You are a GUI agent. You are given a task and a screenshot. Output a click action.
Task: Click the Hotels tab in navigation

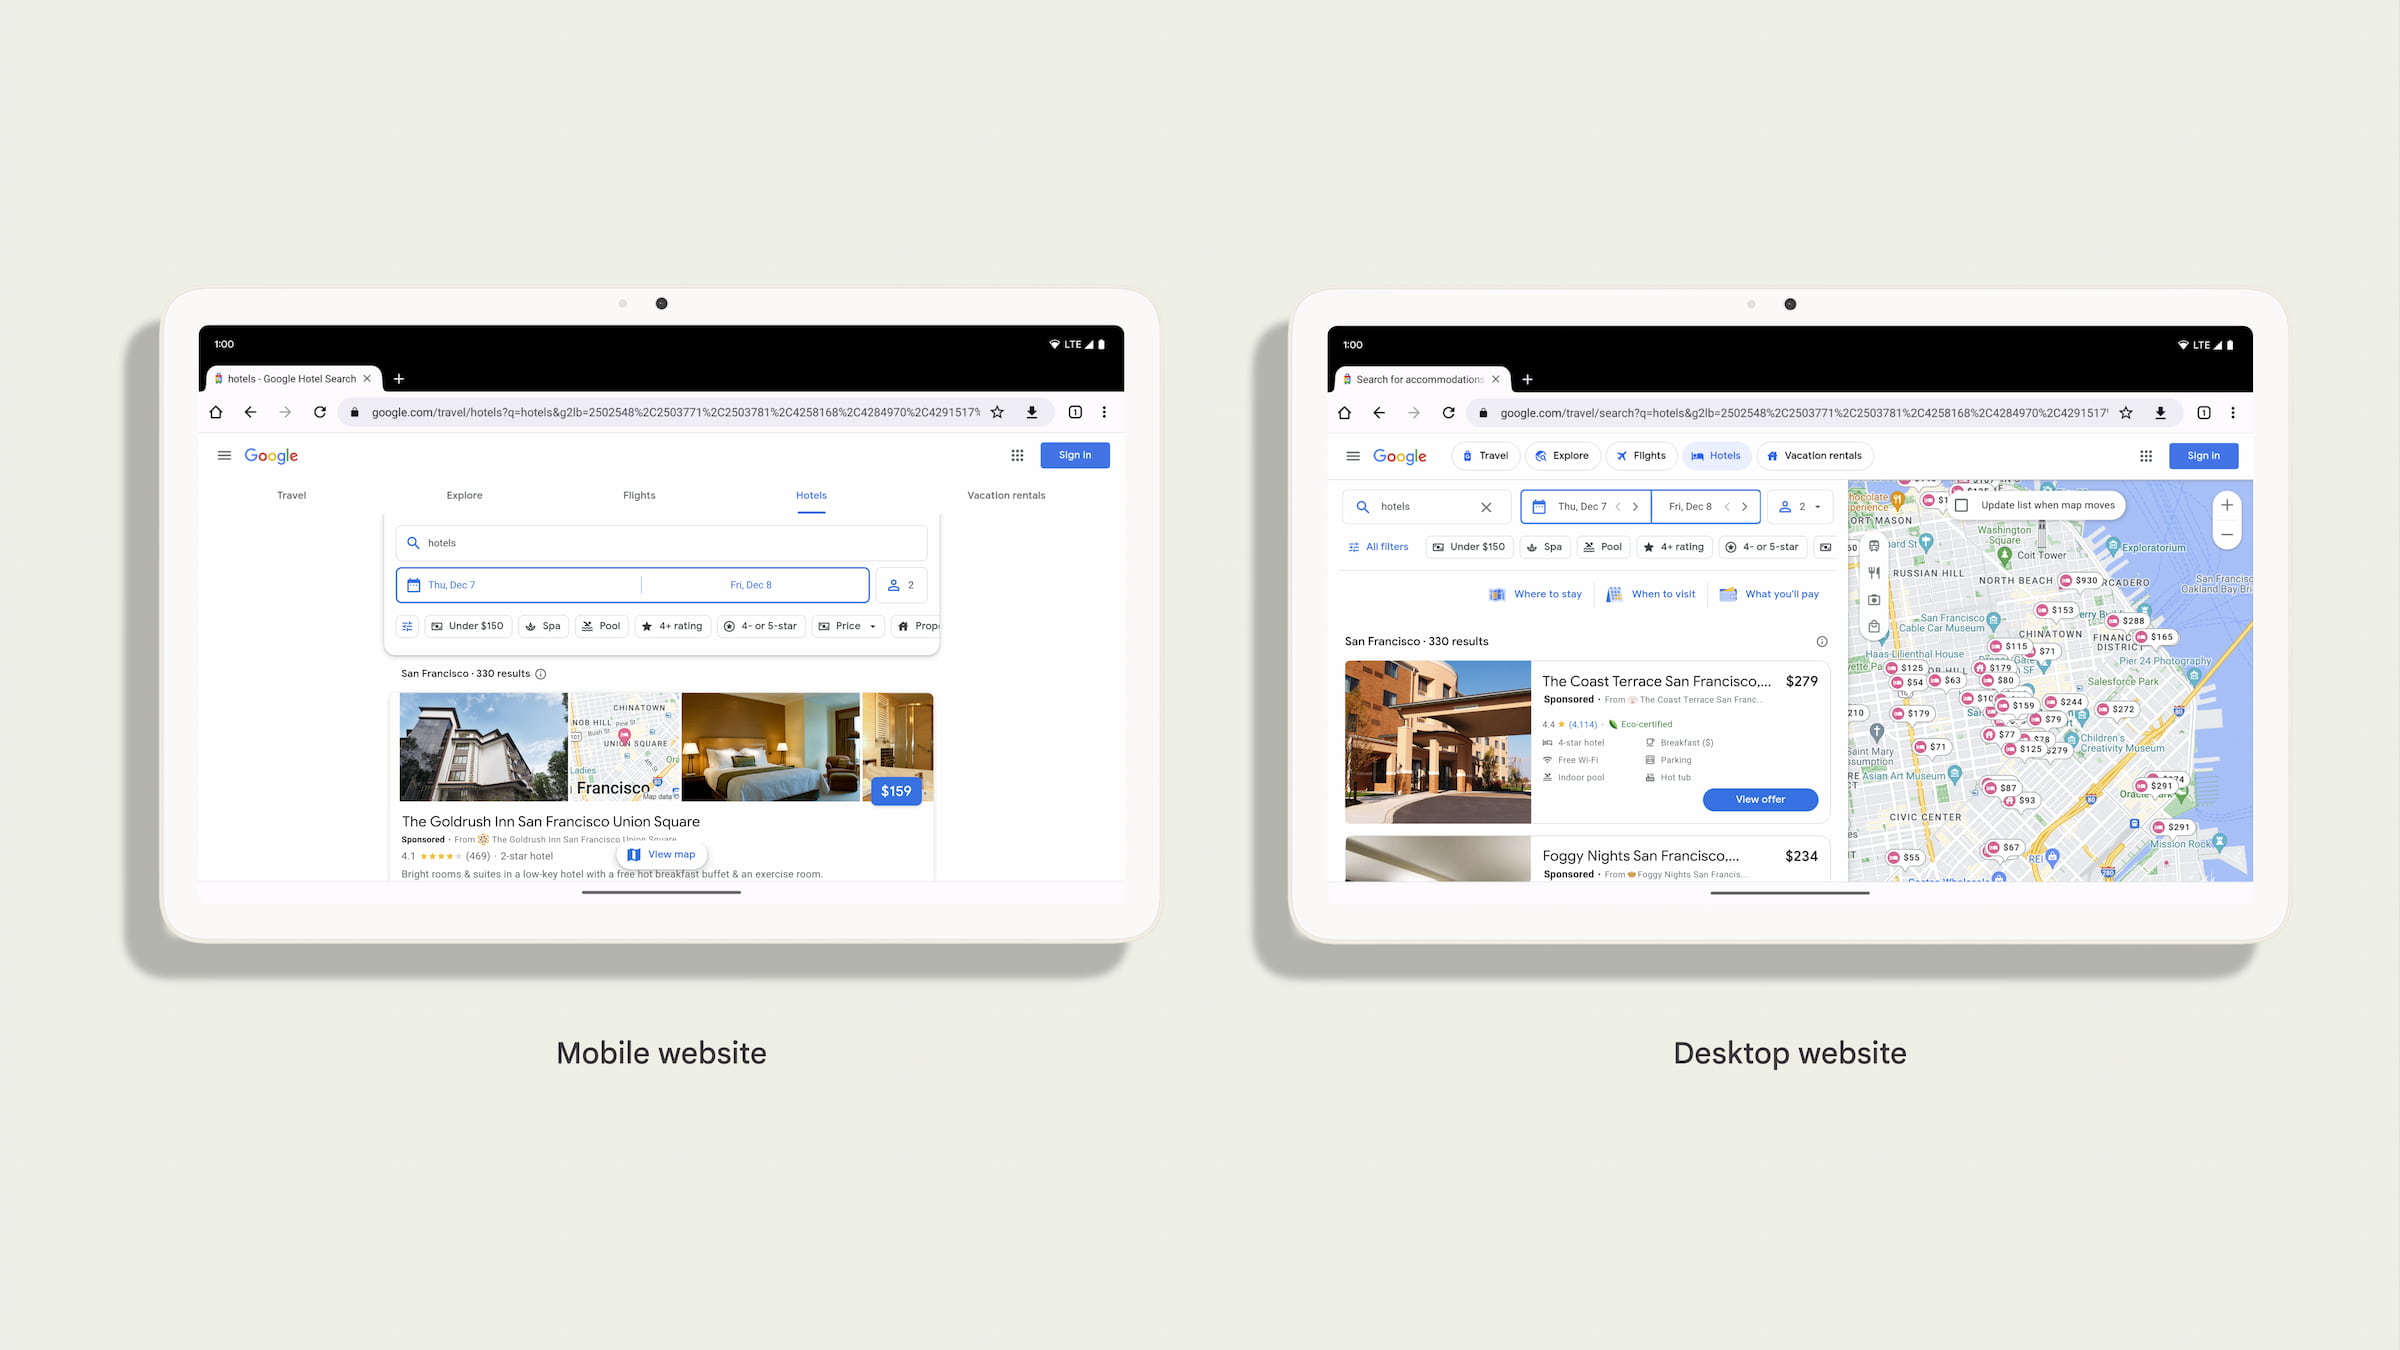[x=809, y=495]
